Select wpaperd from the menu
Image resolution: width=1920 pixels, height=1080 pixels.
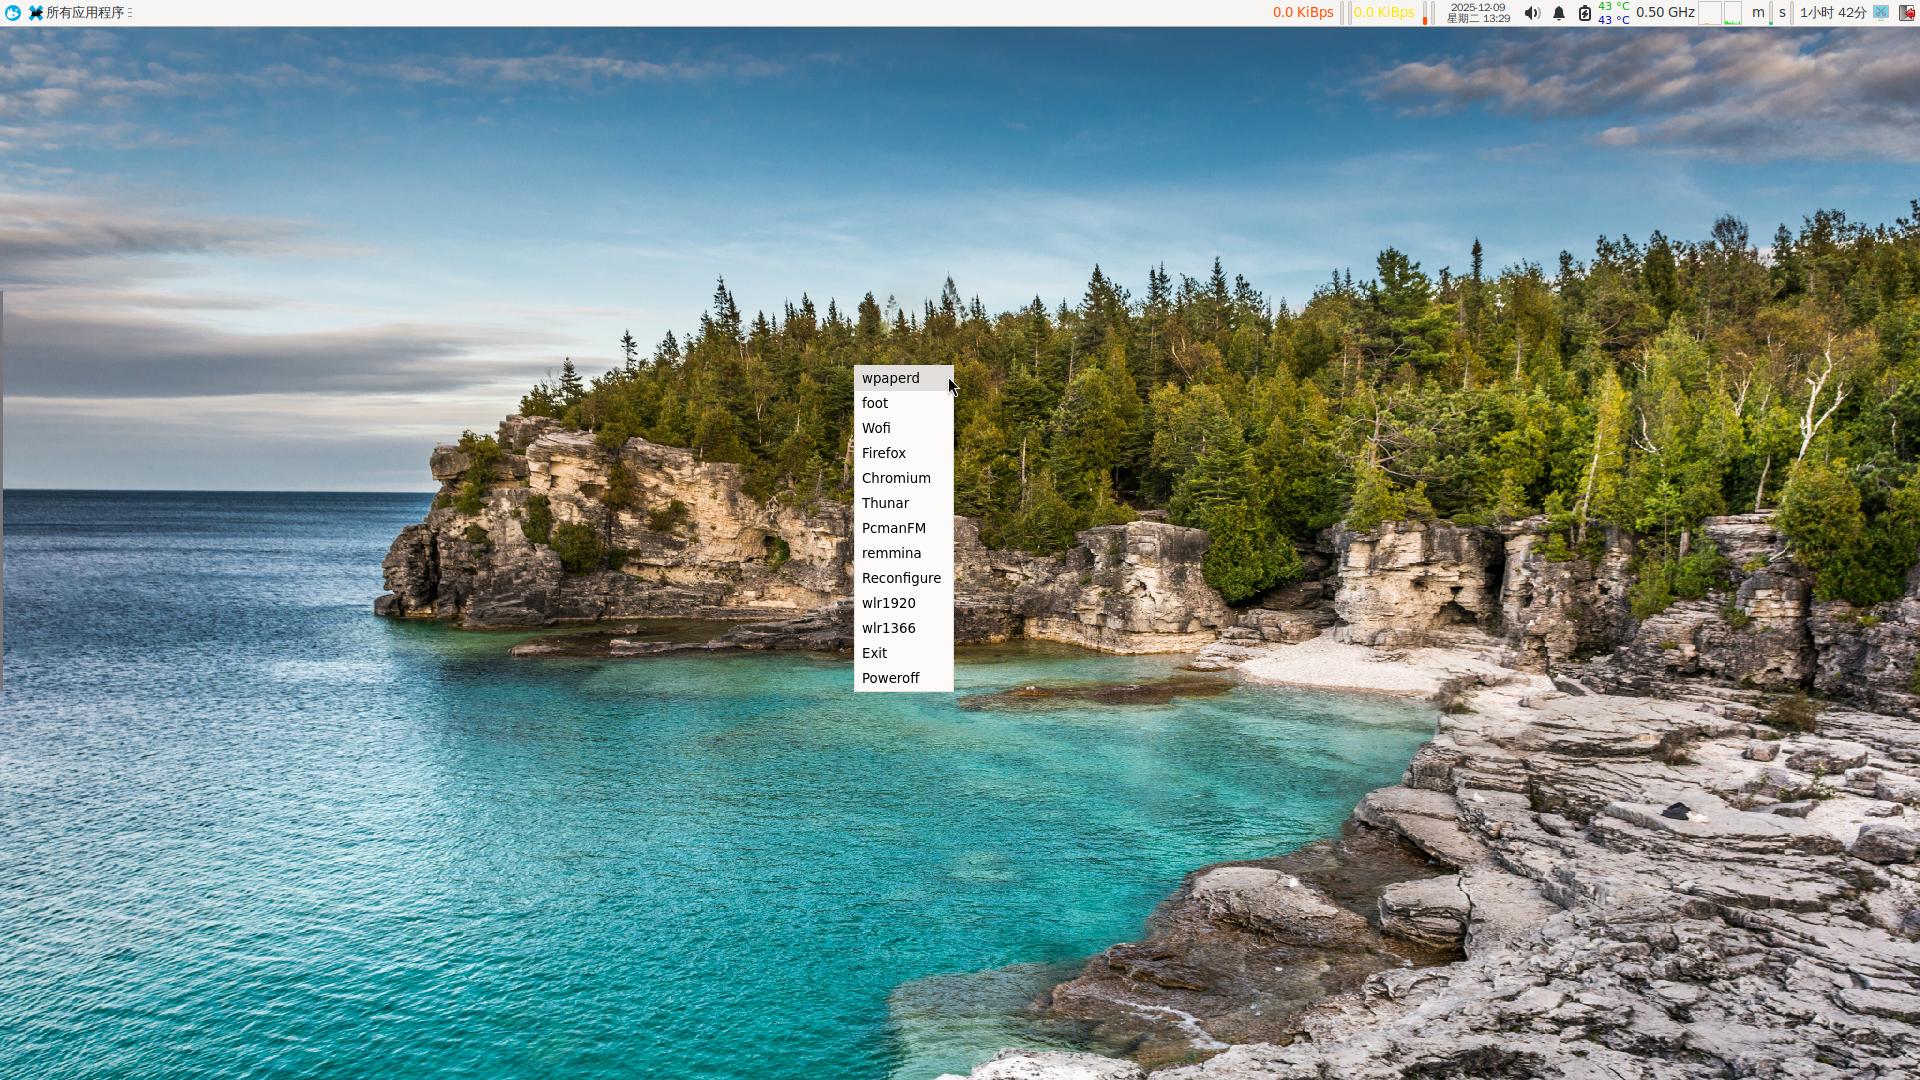click(x=890, y=378)
